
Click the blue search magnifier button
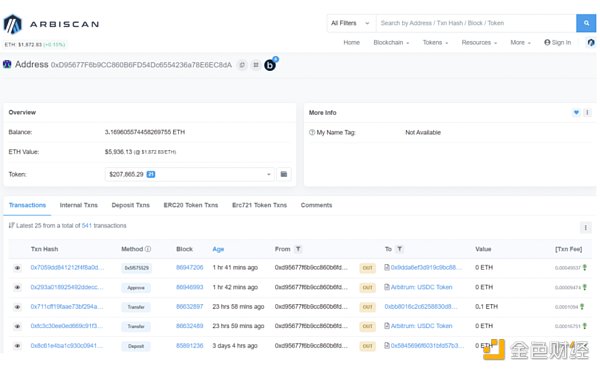pos(586,23)
